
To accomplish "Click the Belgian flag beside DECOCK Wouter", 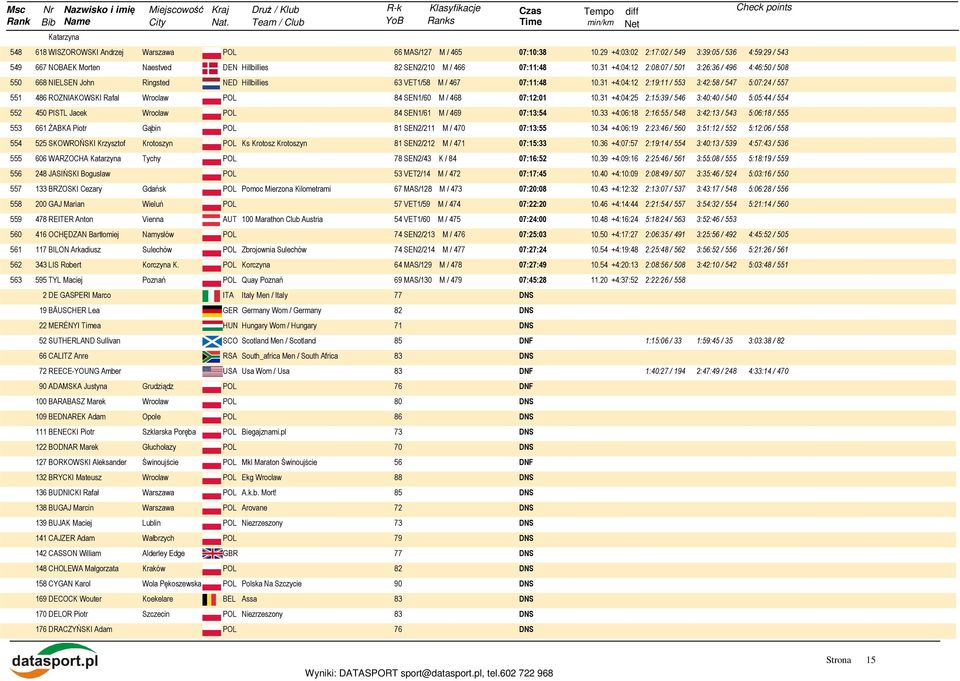I will [210, 600].
